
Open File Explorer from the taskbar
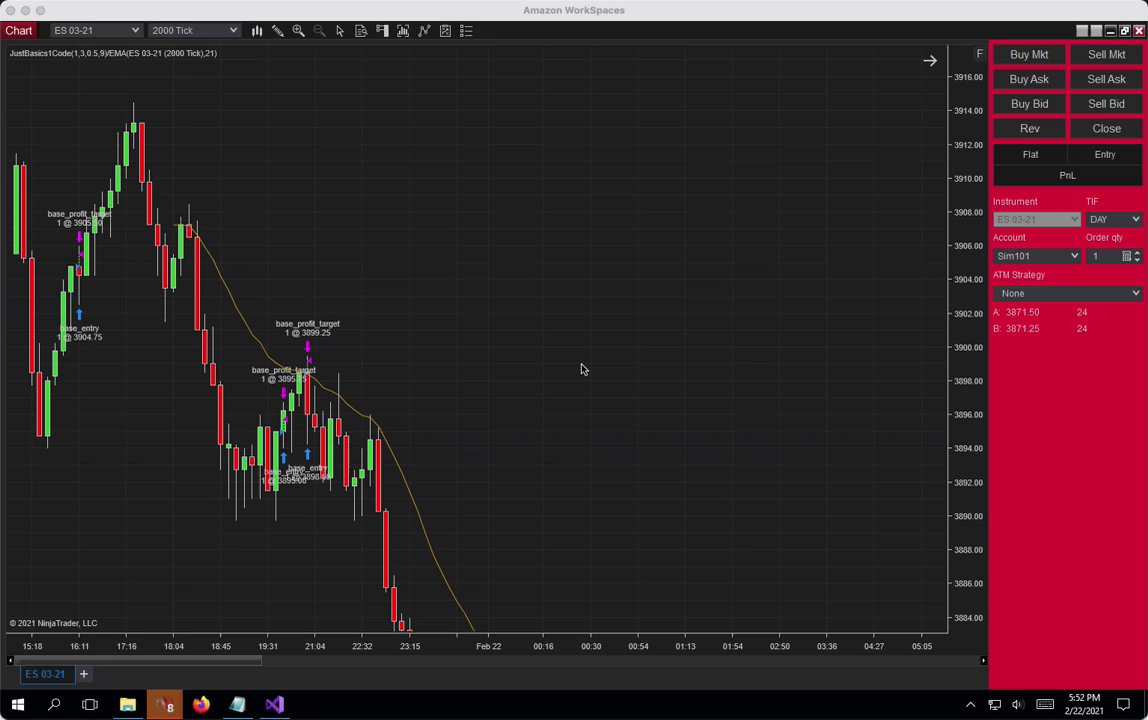point(127,705)
